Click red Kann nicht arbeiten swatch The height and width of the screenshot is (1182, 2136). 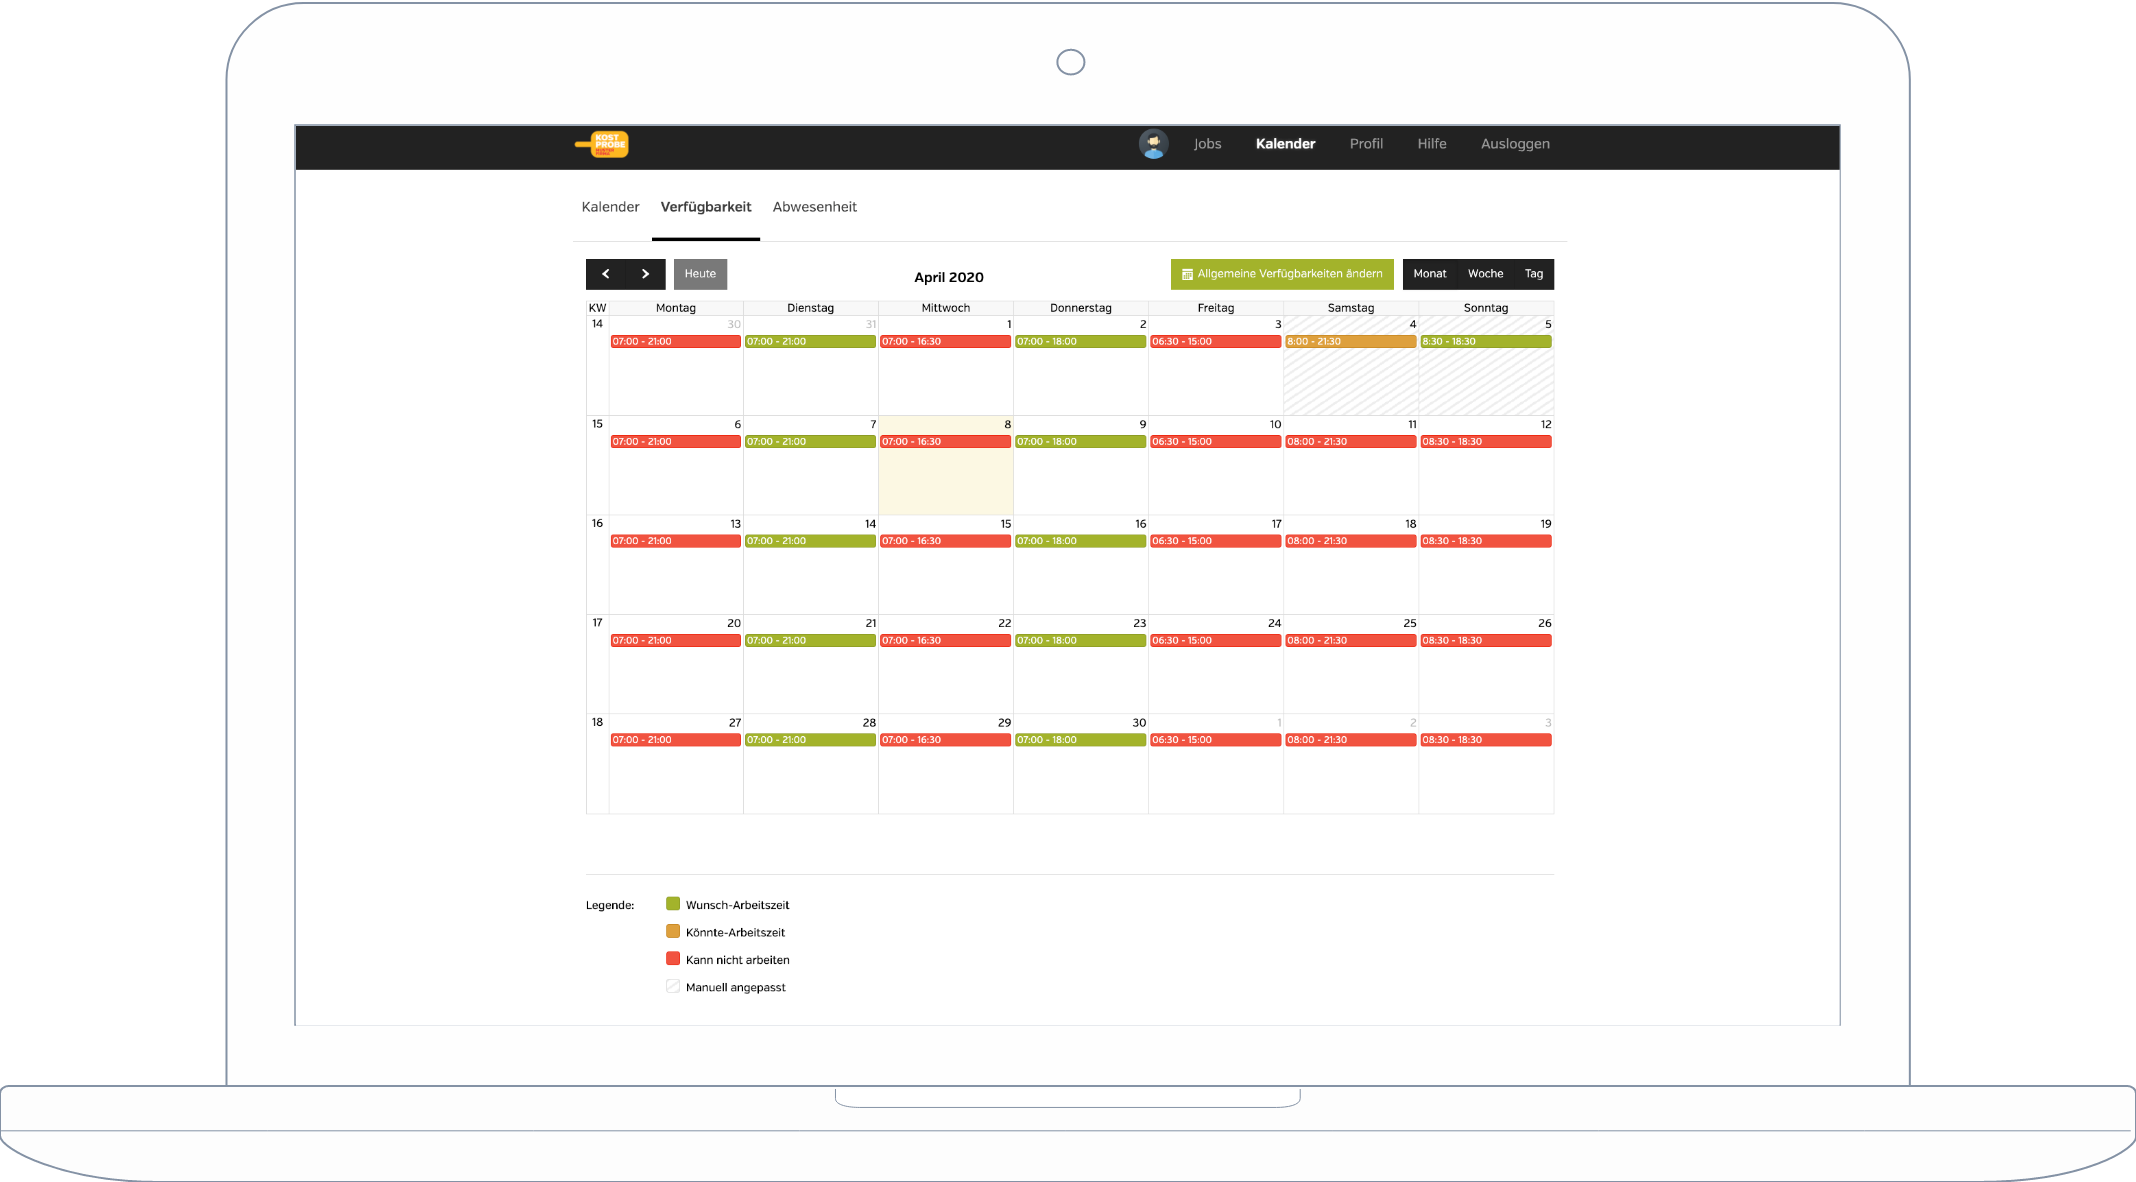tap(673, 959)
